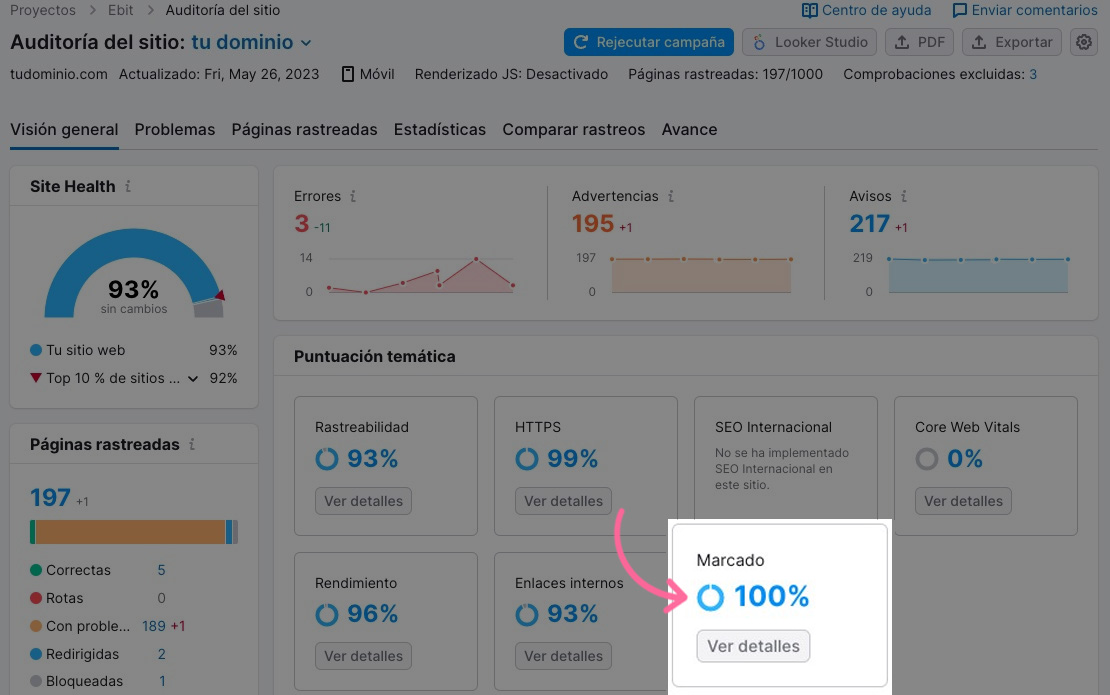Click Ver detalles under Marcado

click(x=753, y=646)
